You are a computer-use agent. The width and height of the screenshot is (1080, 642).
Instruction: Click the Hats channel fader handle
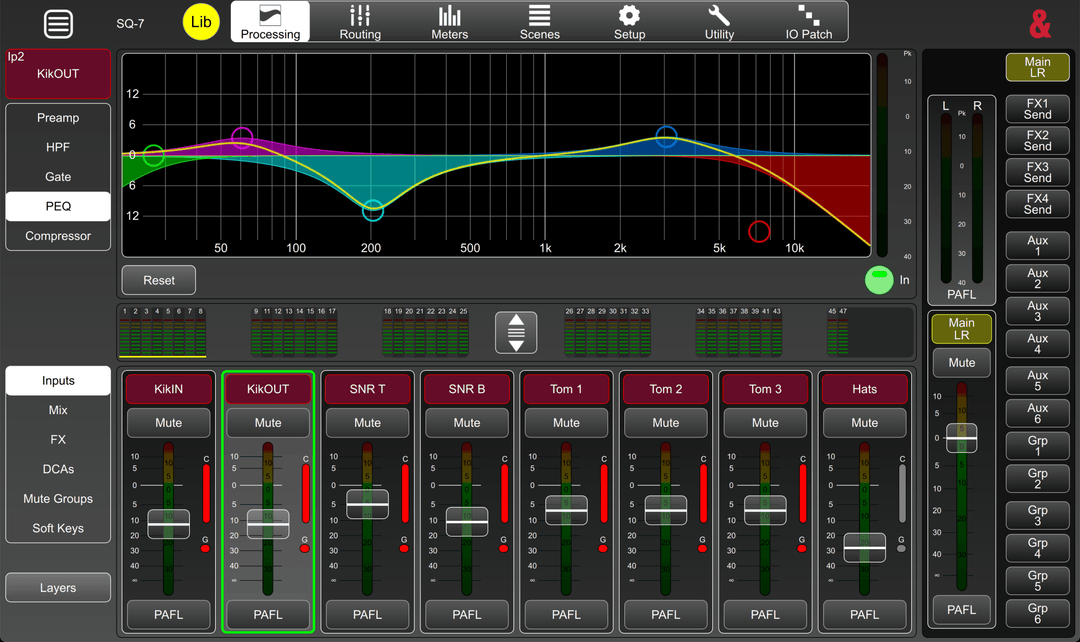864,547
